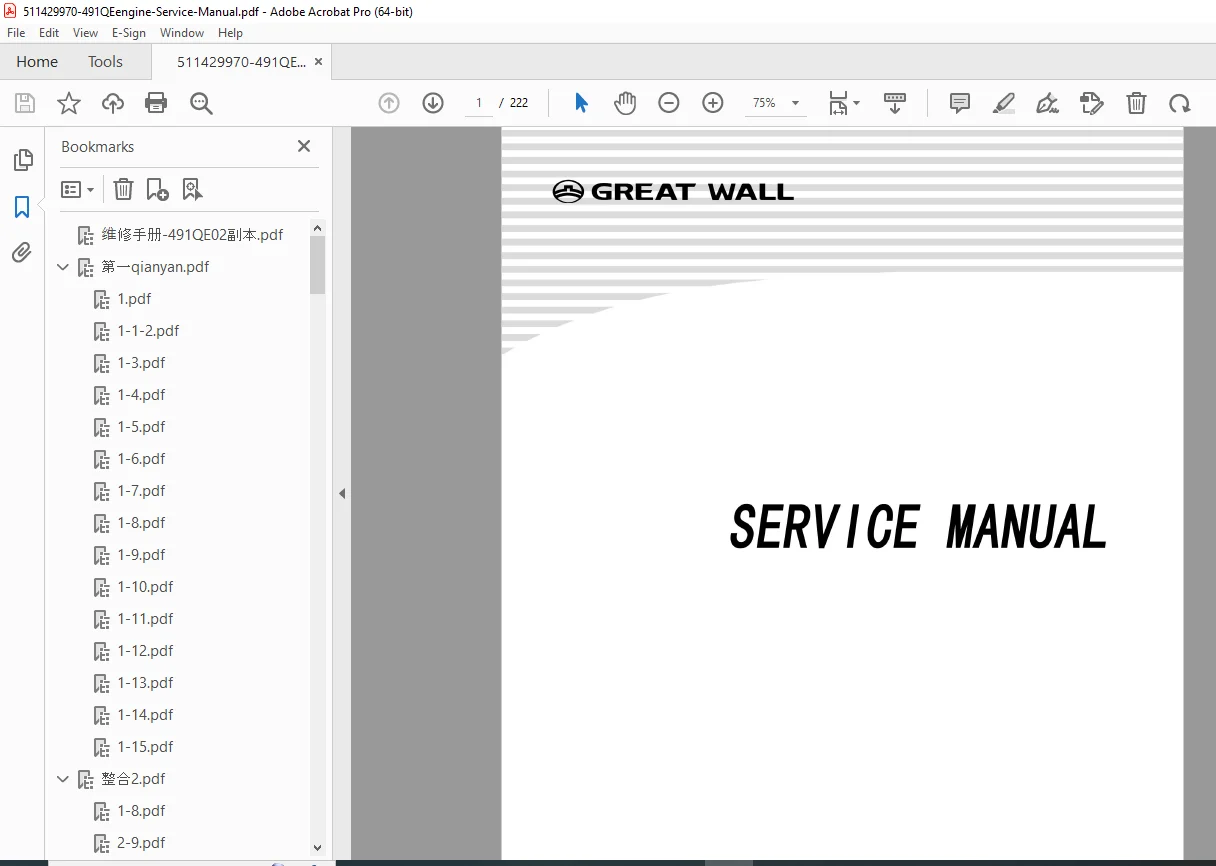The width and height of the screenshot is (1216, 866).
Task: Select the 1.pdf bookmark
Action: click(x=134, y=299)
